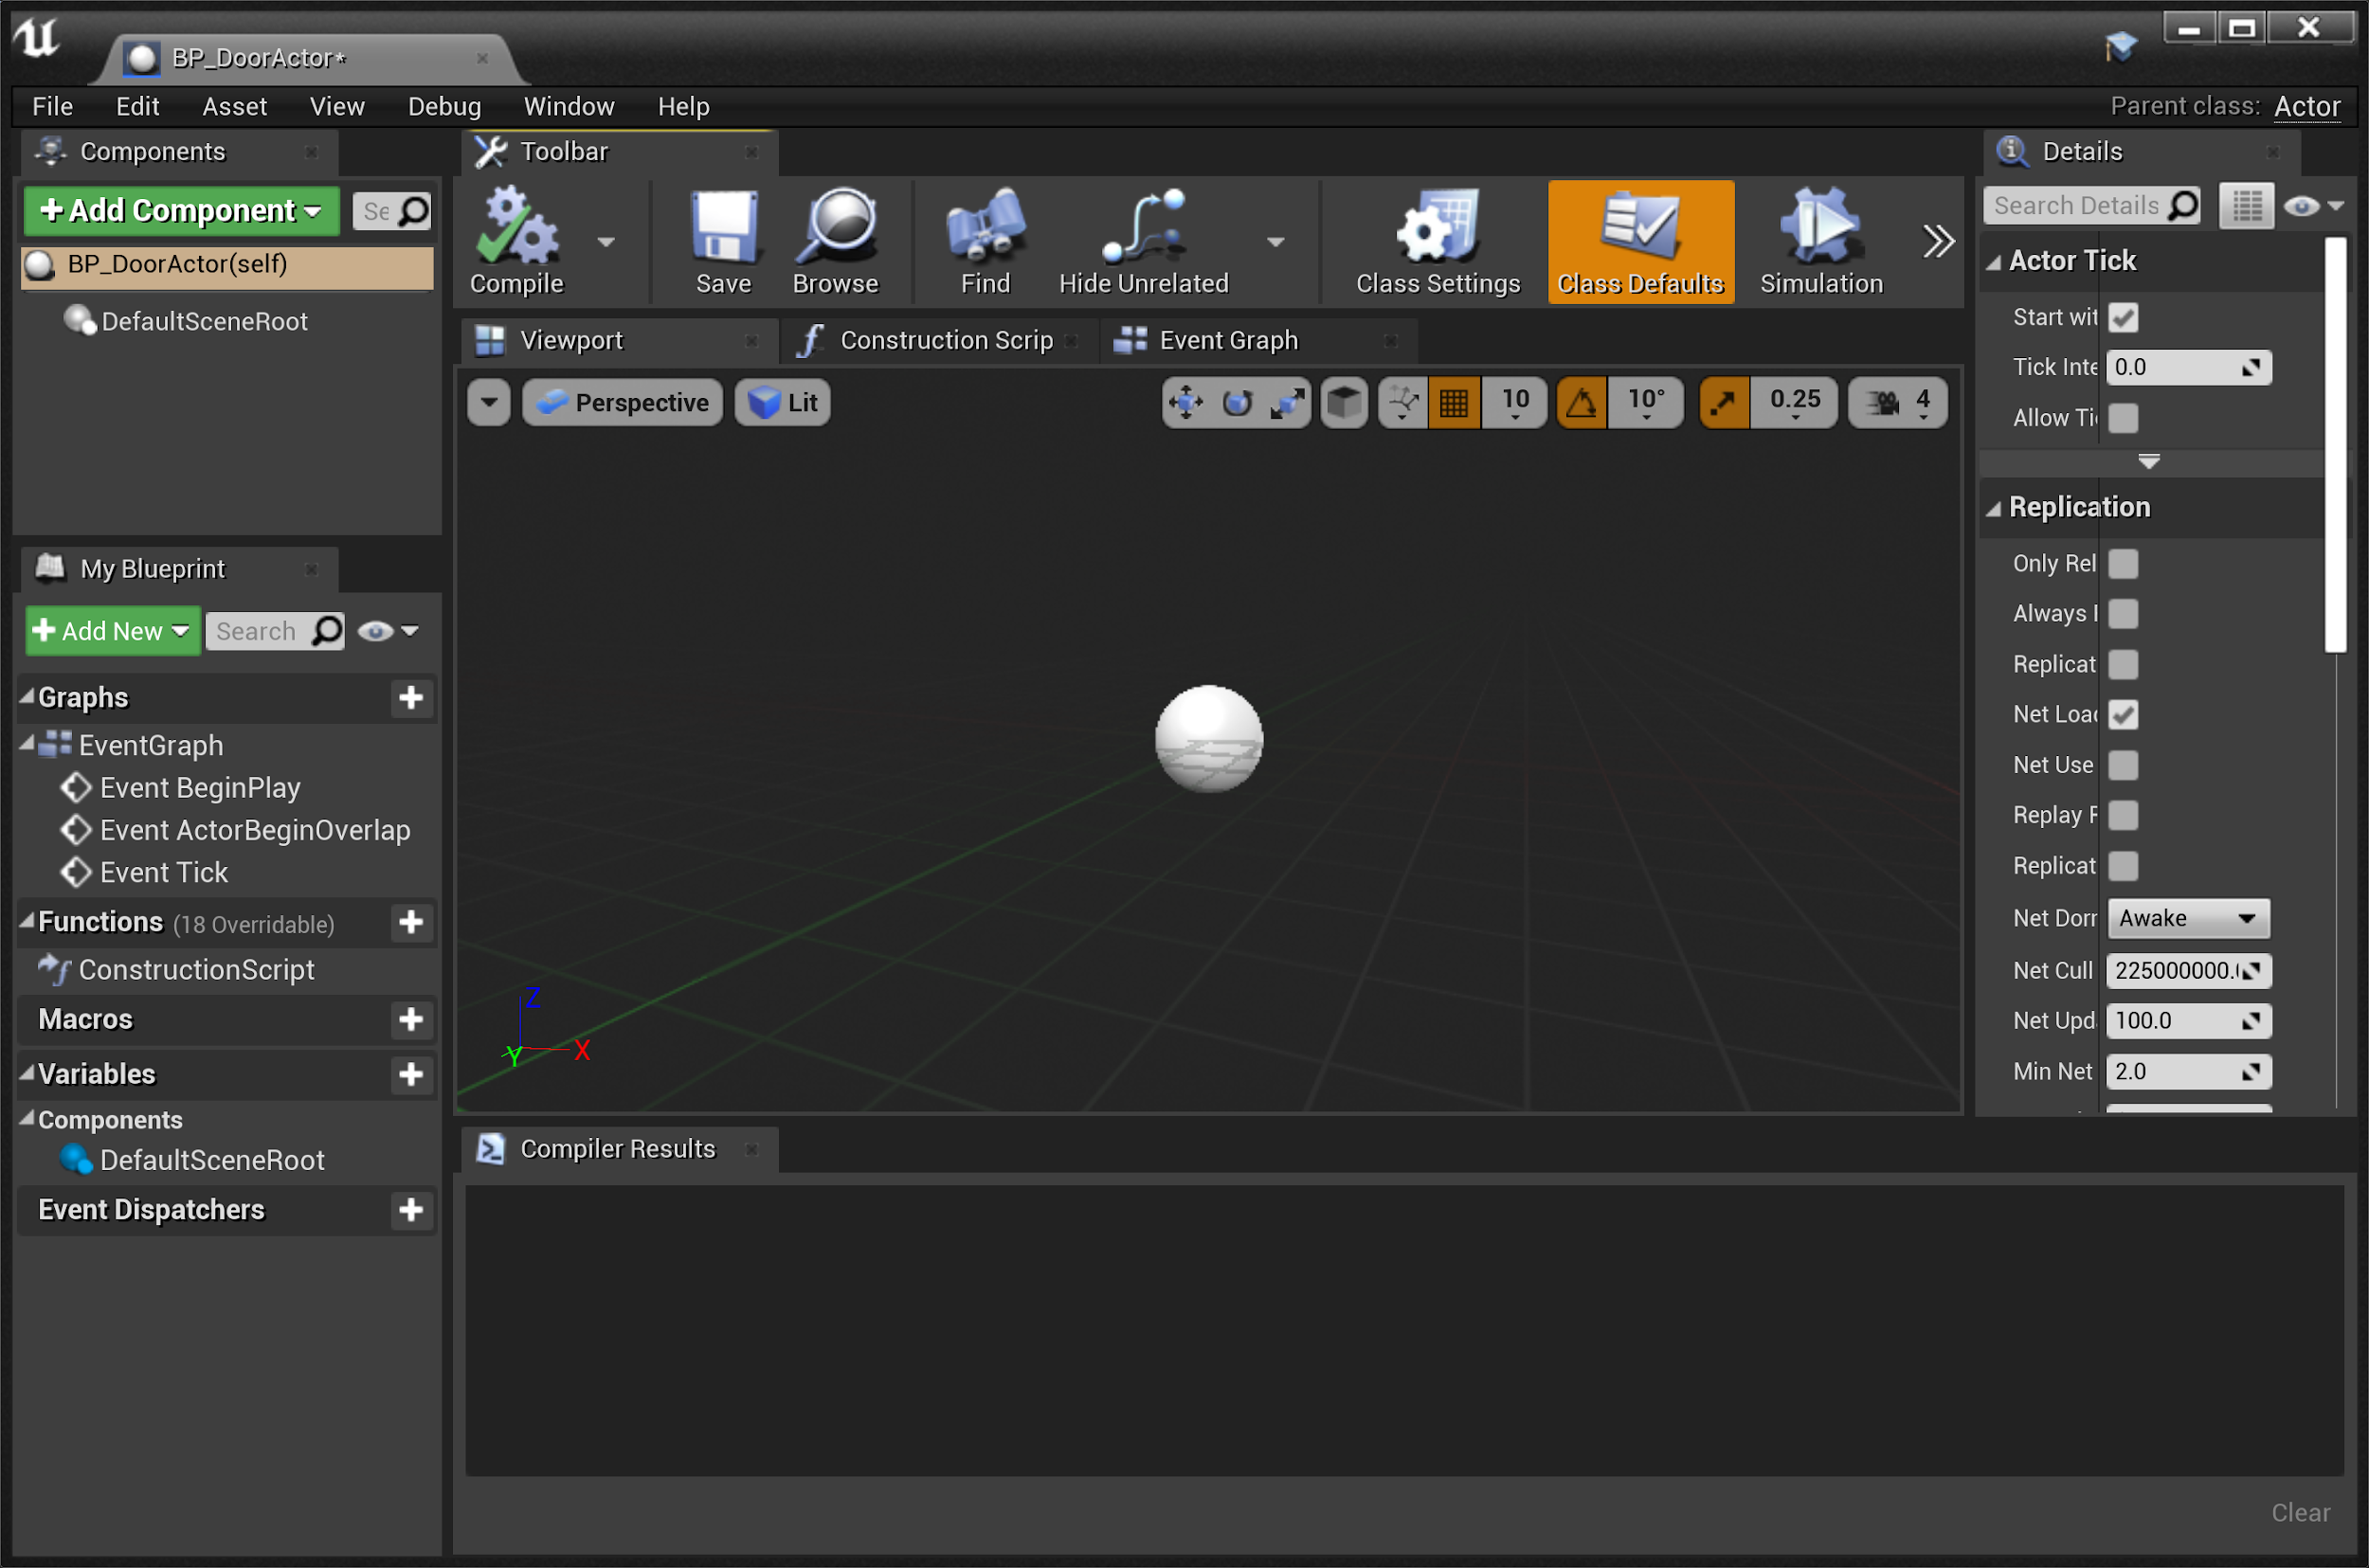Open the Debug menu
Viewport: 2369px width, 1568px height.
(444, 106)
